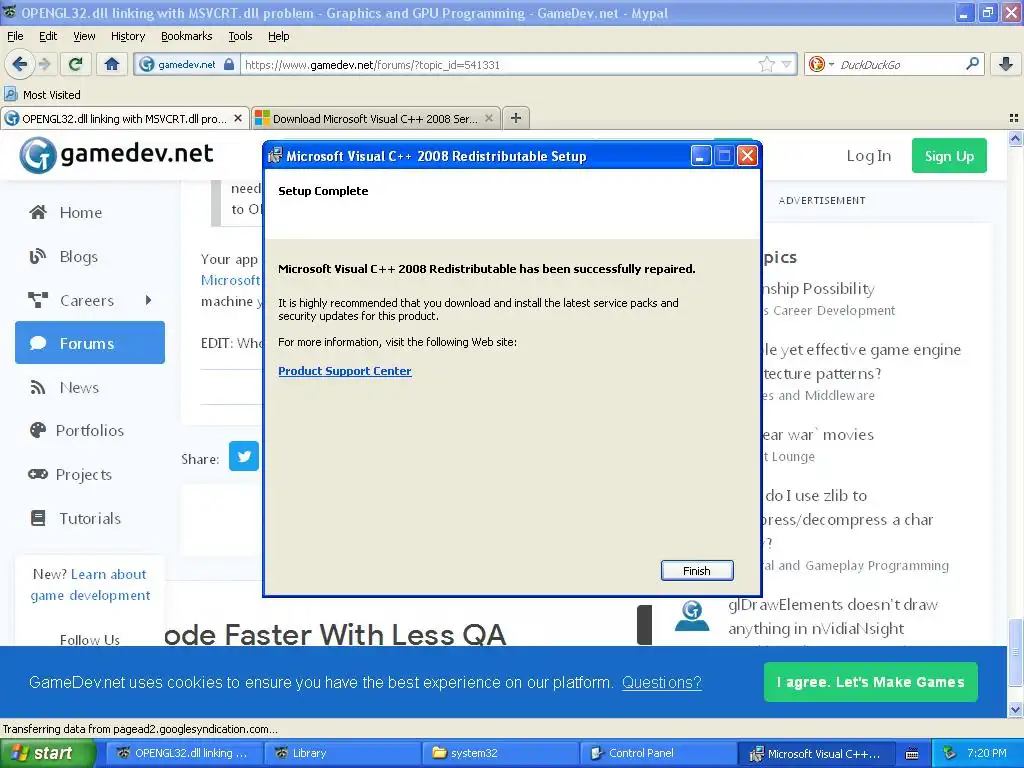Open the Windows start button
Image resolution: width=1024 pixels, height=768 pixels.
pos(47,754)
